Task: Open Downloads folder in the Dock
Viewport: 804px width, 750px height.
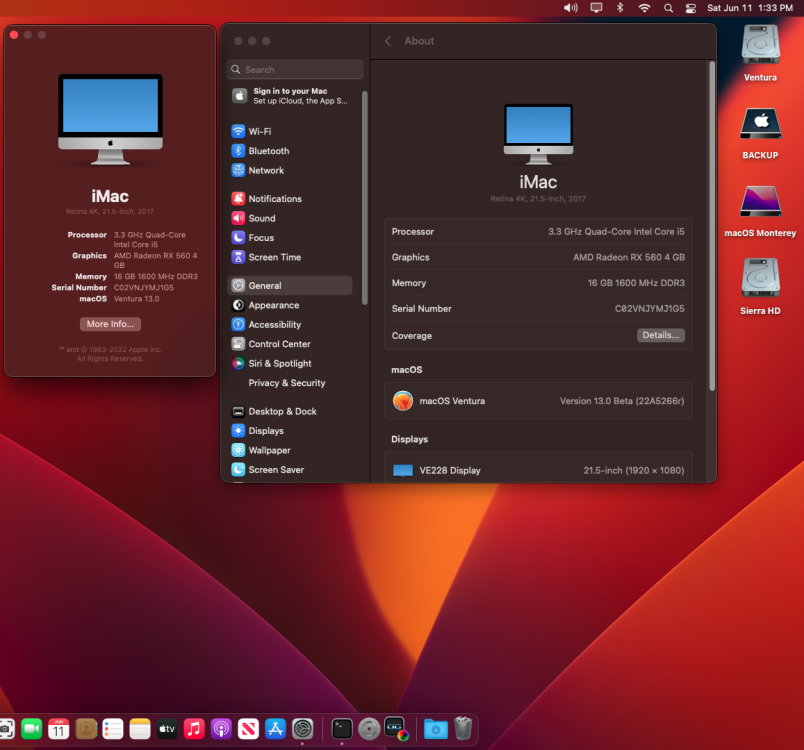Action: [436, 728]
